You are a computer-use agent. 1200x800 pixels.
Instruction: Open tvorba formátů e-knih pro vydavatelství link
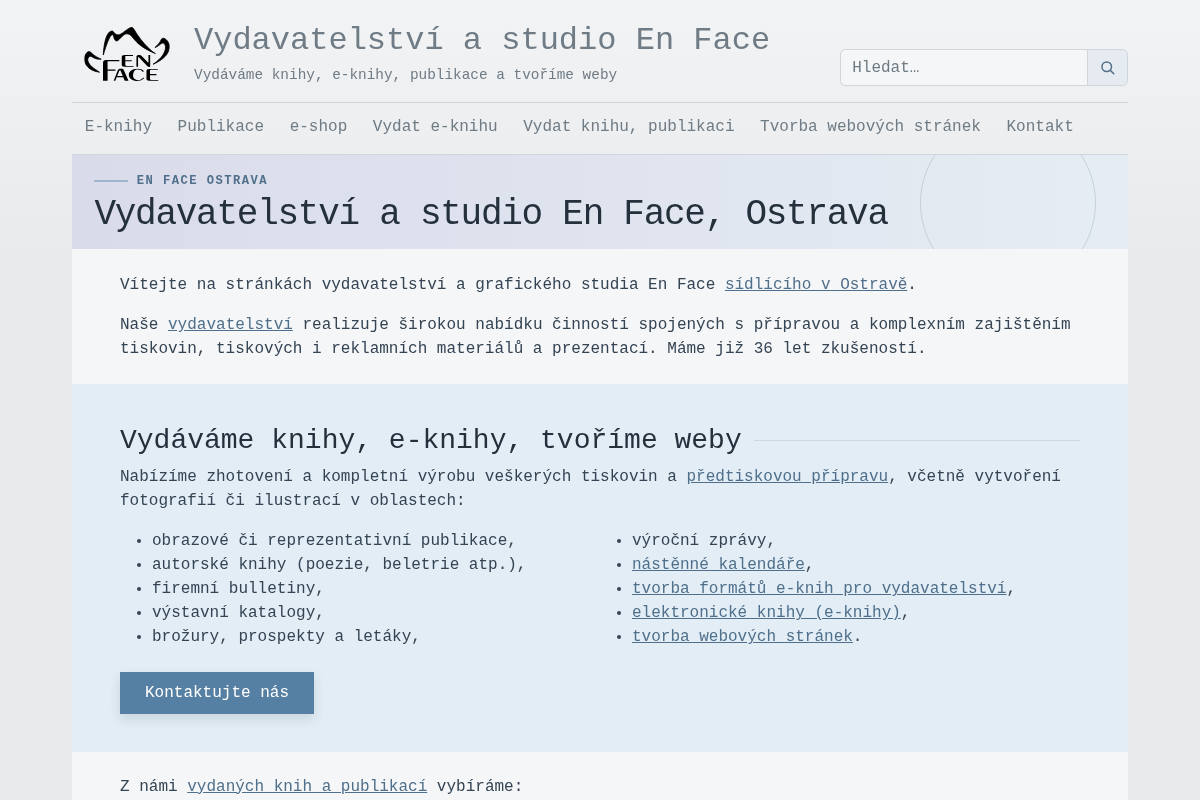[819, 589]
